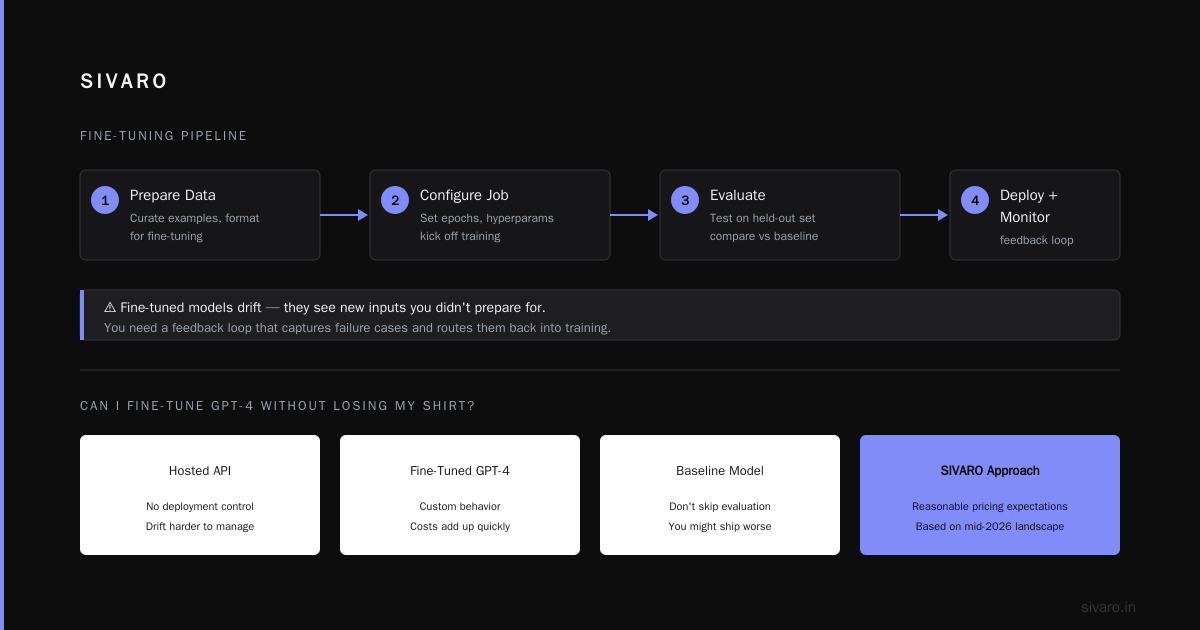Viewport: 1200px width, 630px height.
Task: Select 'You might ship worse' text
Action: (720, 526)
